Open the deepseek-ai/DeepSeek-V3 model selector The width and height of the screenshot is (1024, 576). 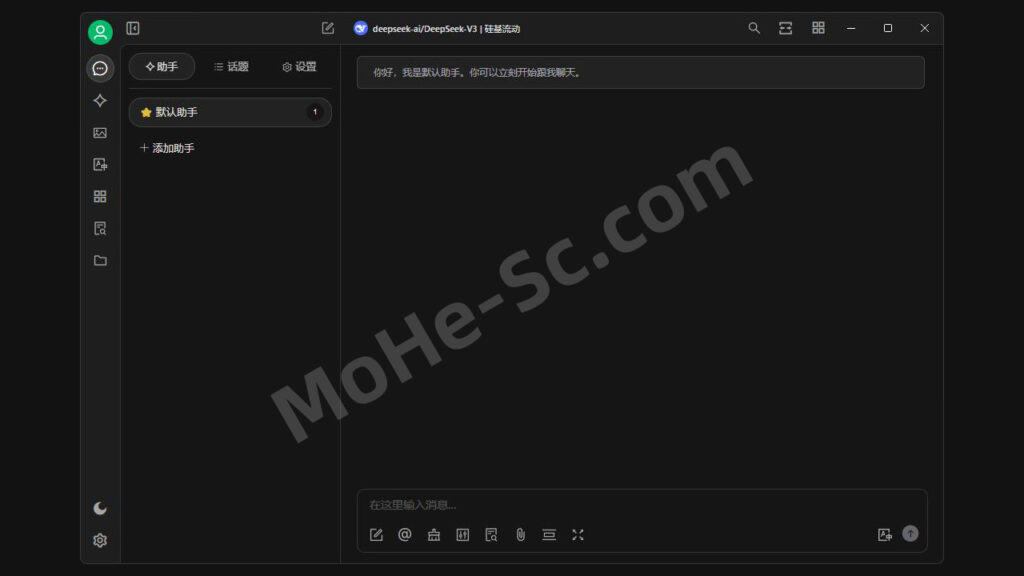click(437, 29)
